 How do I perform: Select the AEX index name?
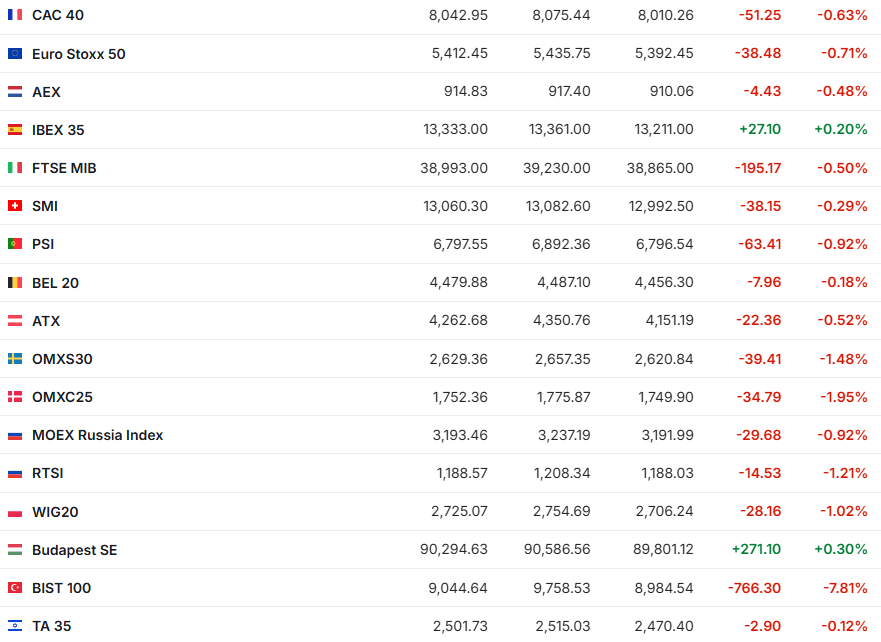[46, 92]
